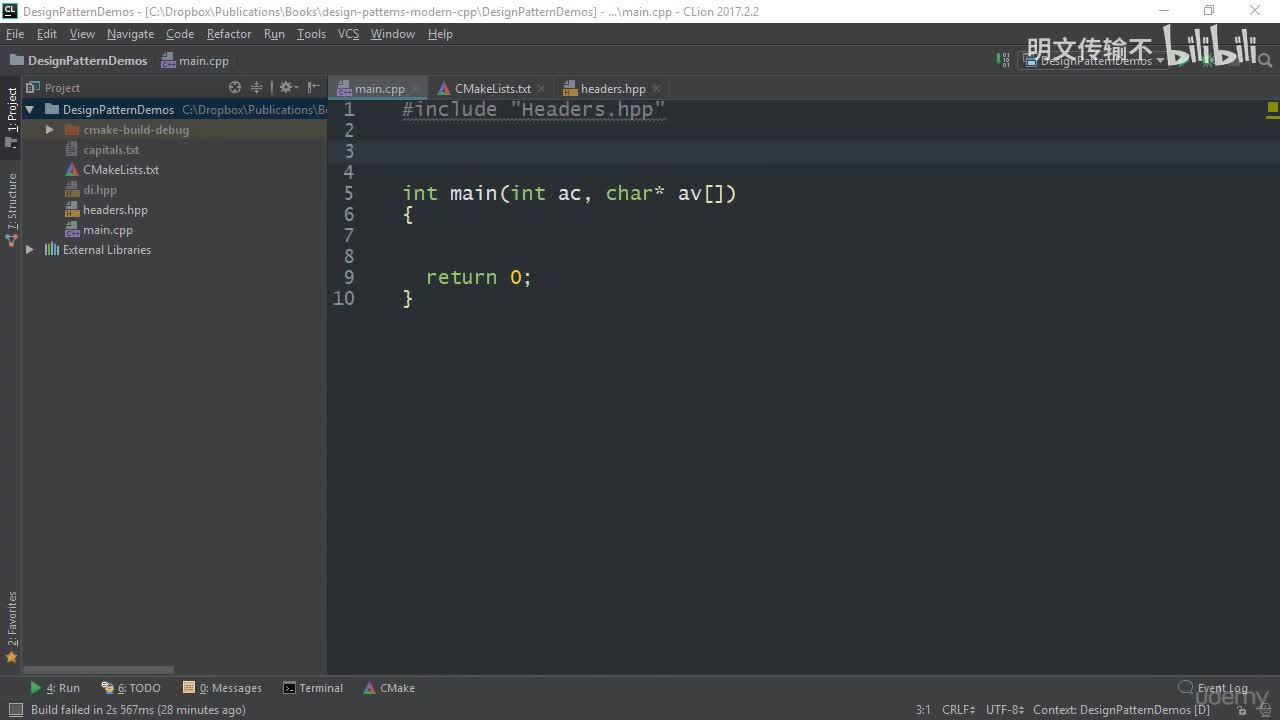Close the headers.hpp editor tab
Viewport: 1280px width, 720px height.
click(656, 89)
